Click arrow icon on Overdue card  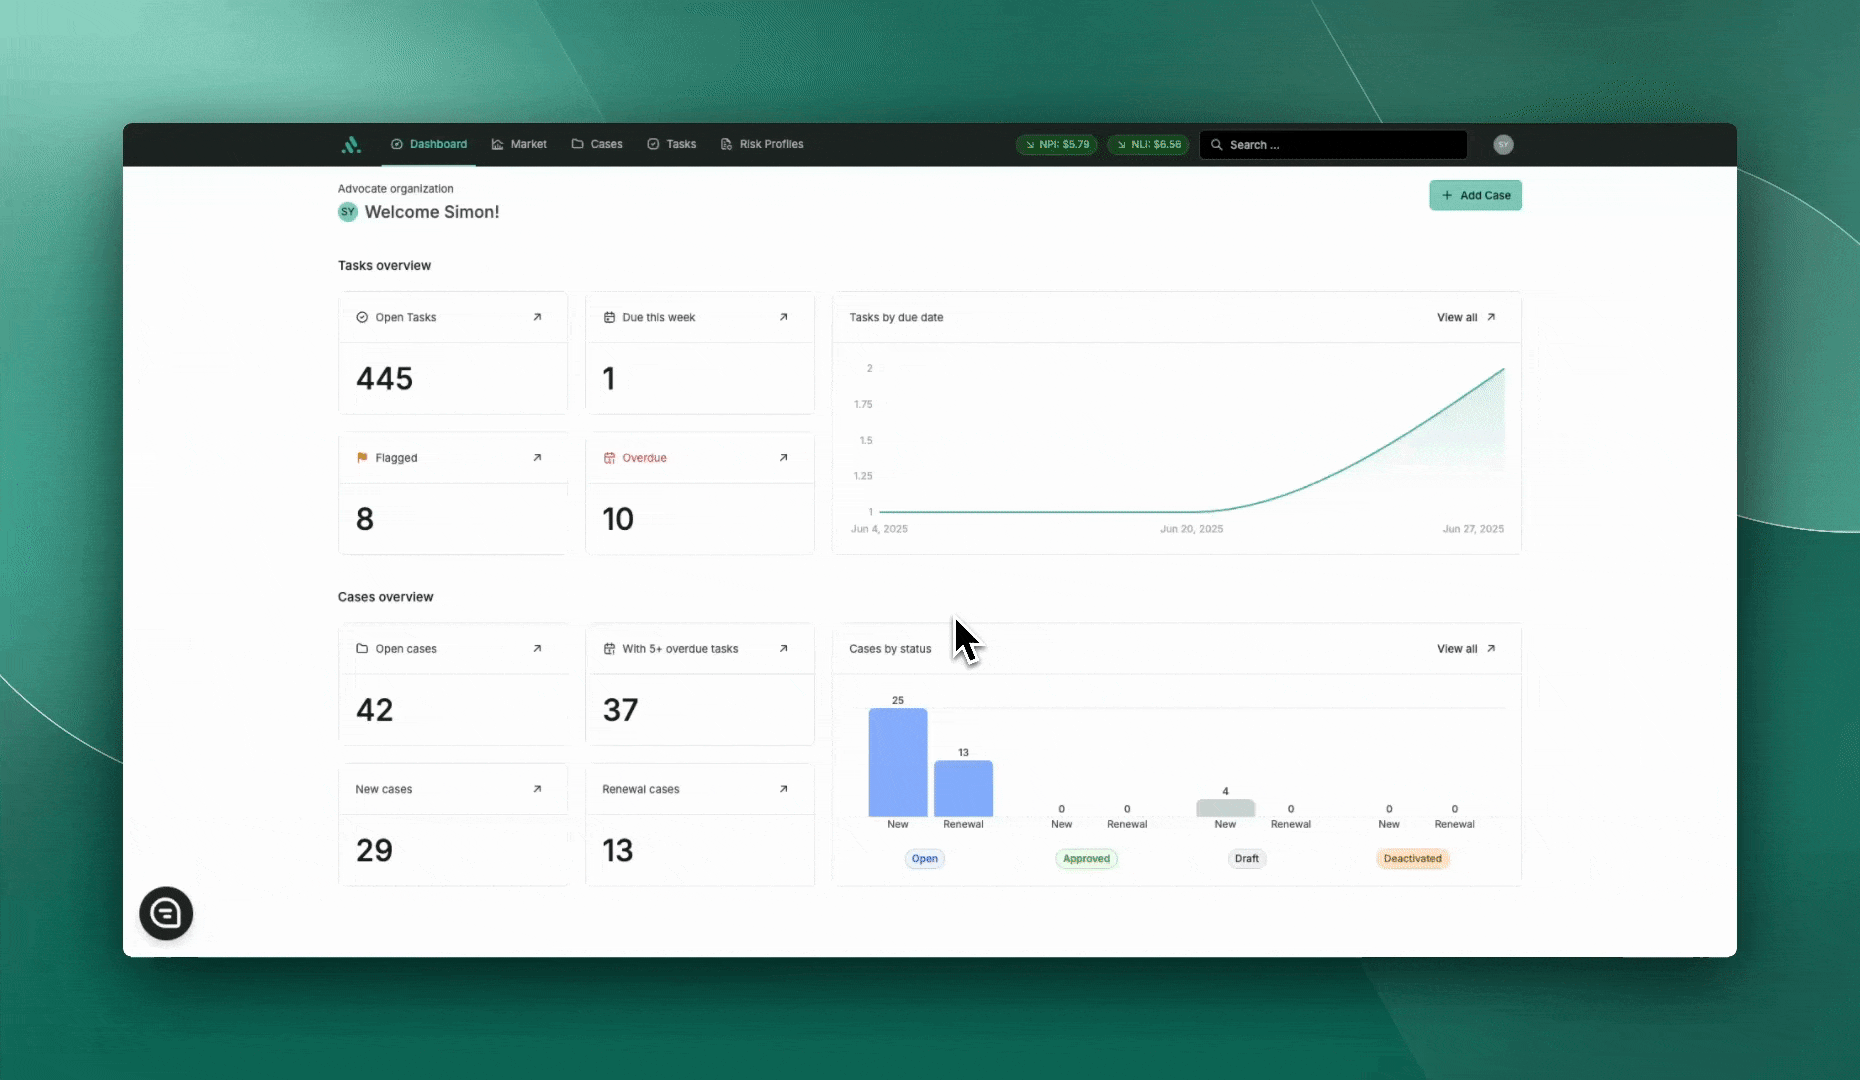[x=783, y=458]
